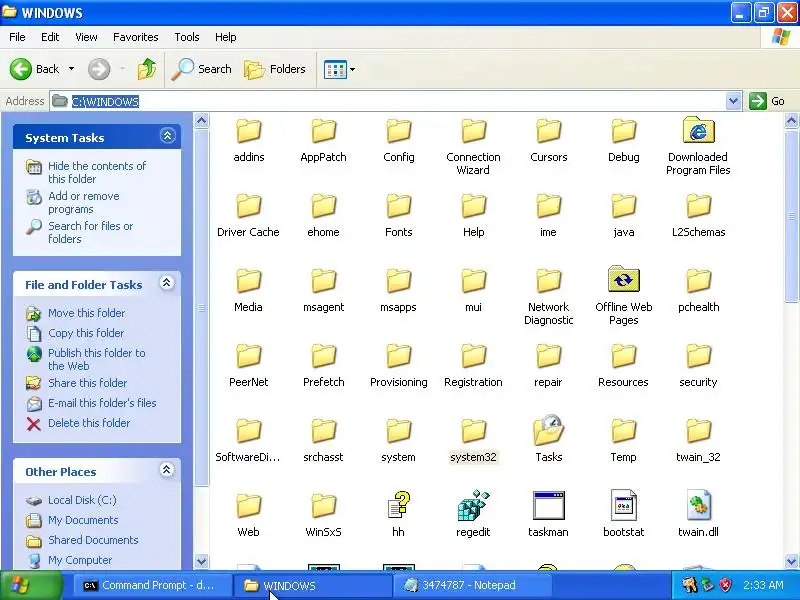Collapse the Other Places panel
The width and height of the screenshot is (800, 600).
click(166, 469)
